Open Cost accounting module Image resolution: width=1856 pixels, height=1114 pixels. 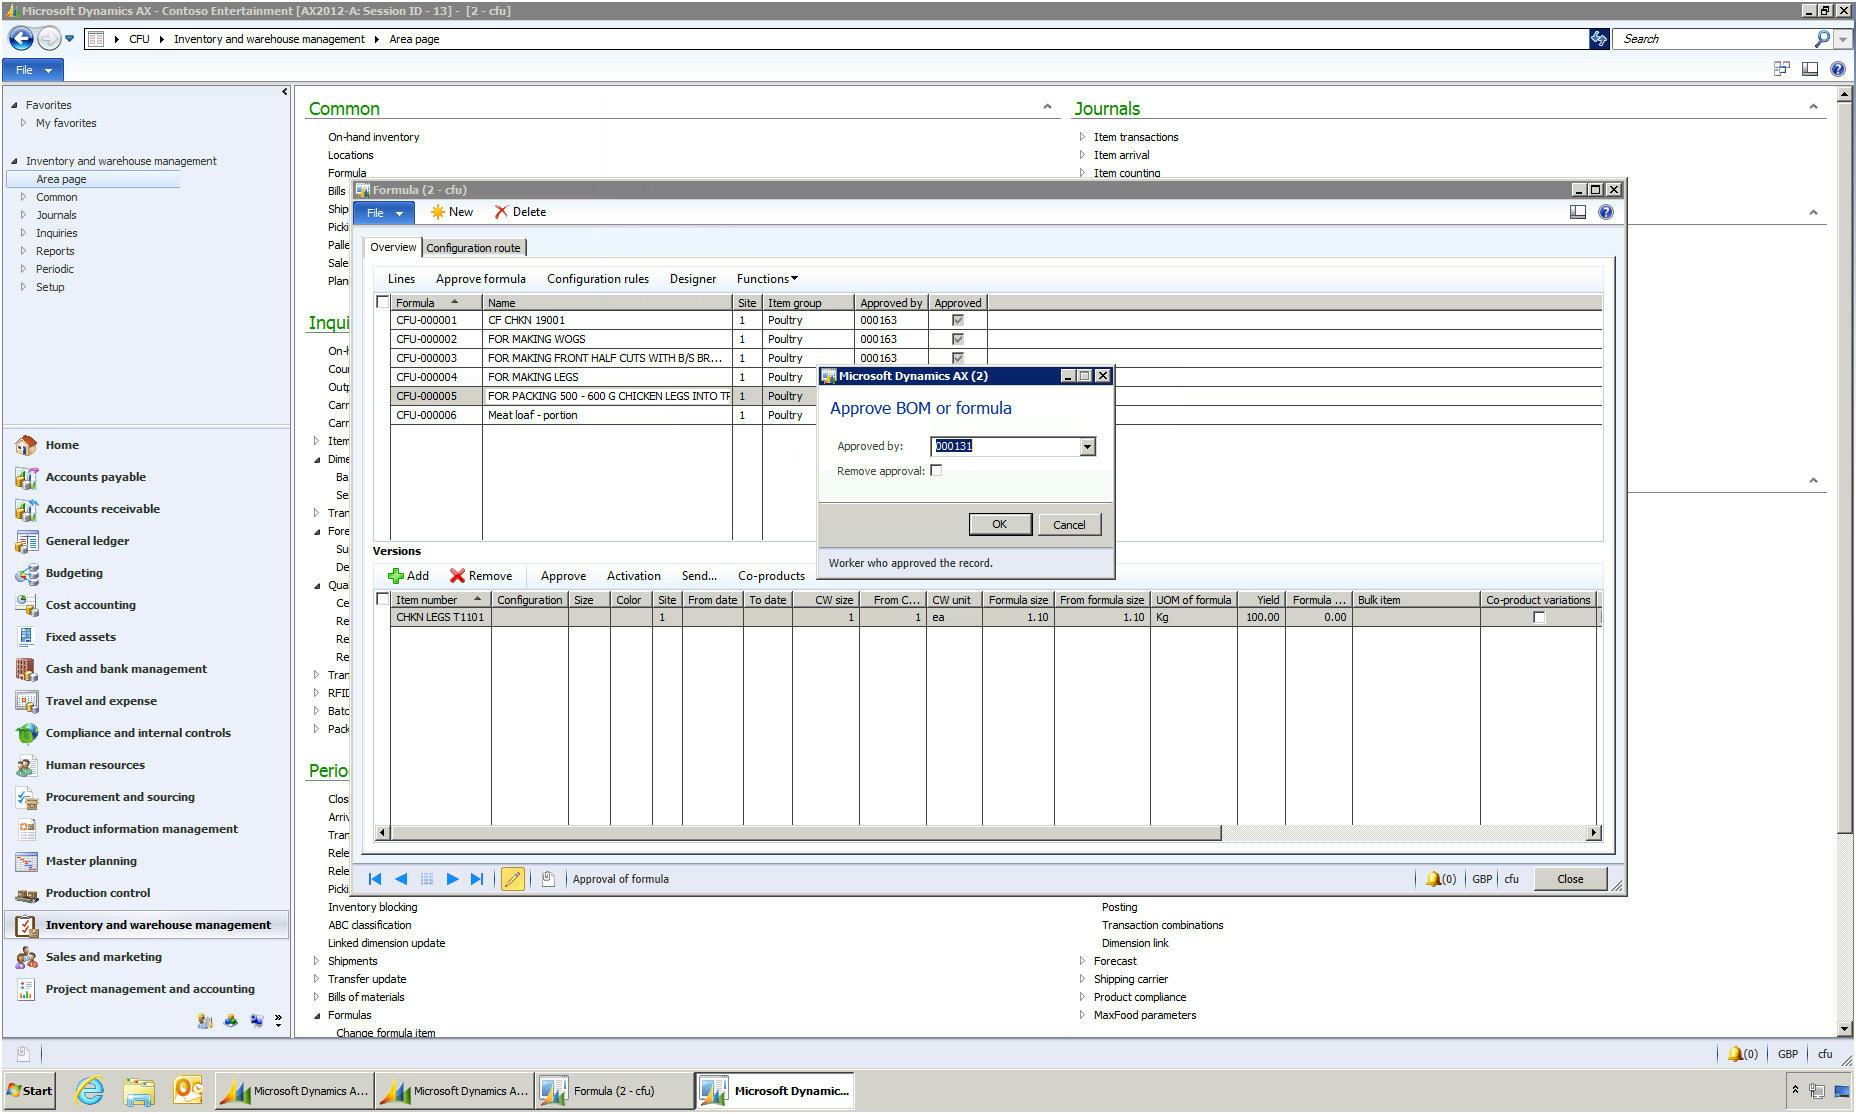90,605
